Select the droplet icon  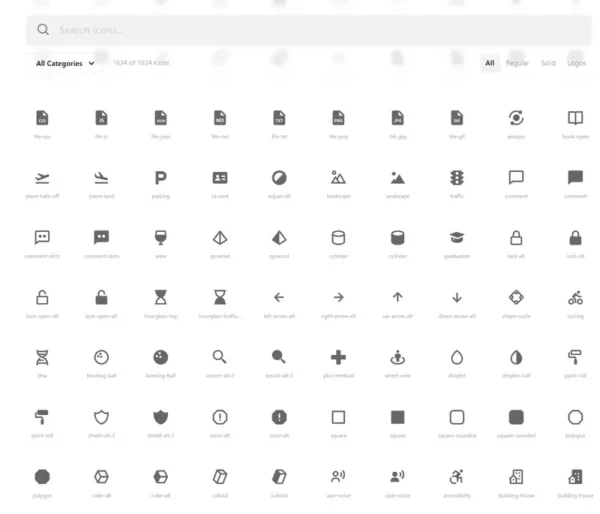[457, 357]
